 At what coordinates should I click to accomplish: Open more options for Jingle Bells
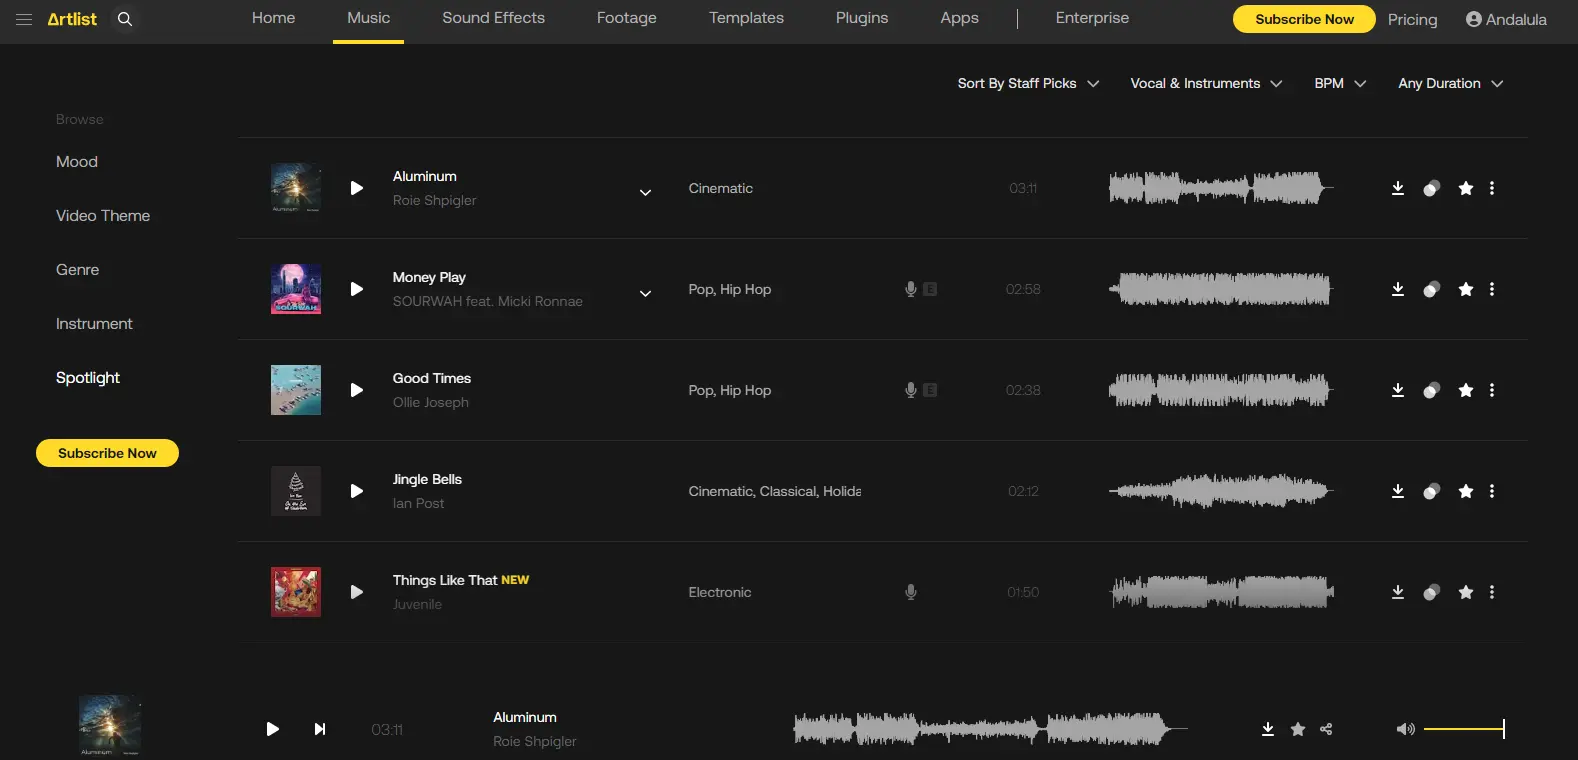pyautogui.click(x=1492, y=491)
